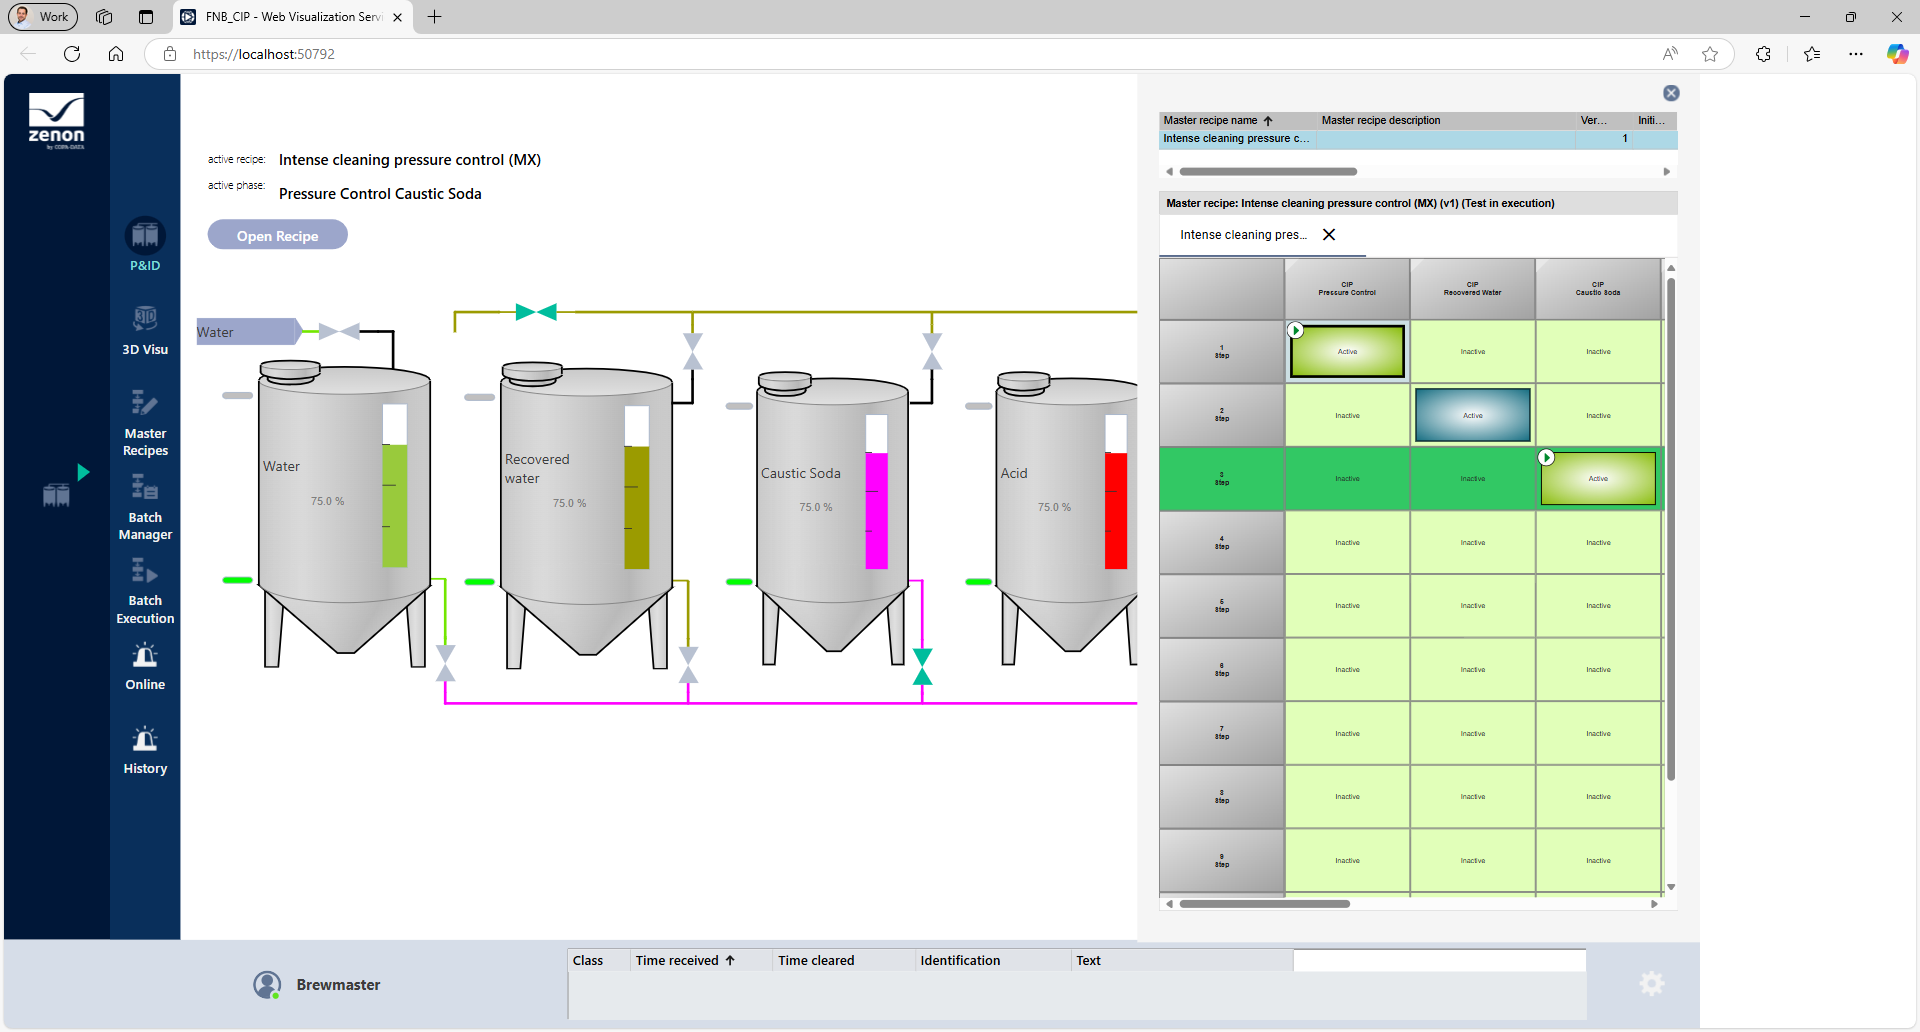Switch to the 3D Visu view
This screenshot has height=1032, width=1920.
(x=144, y=328)
